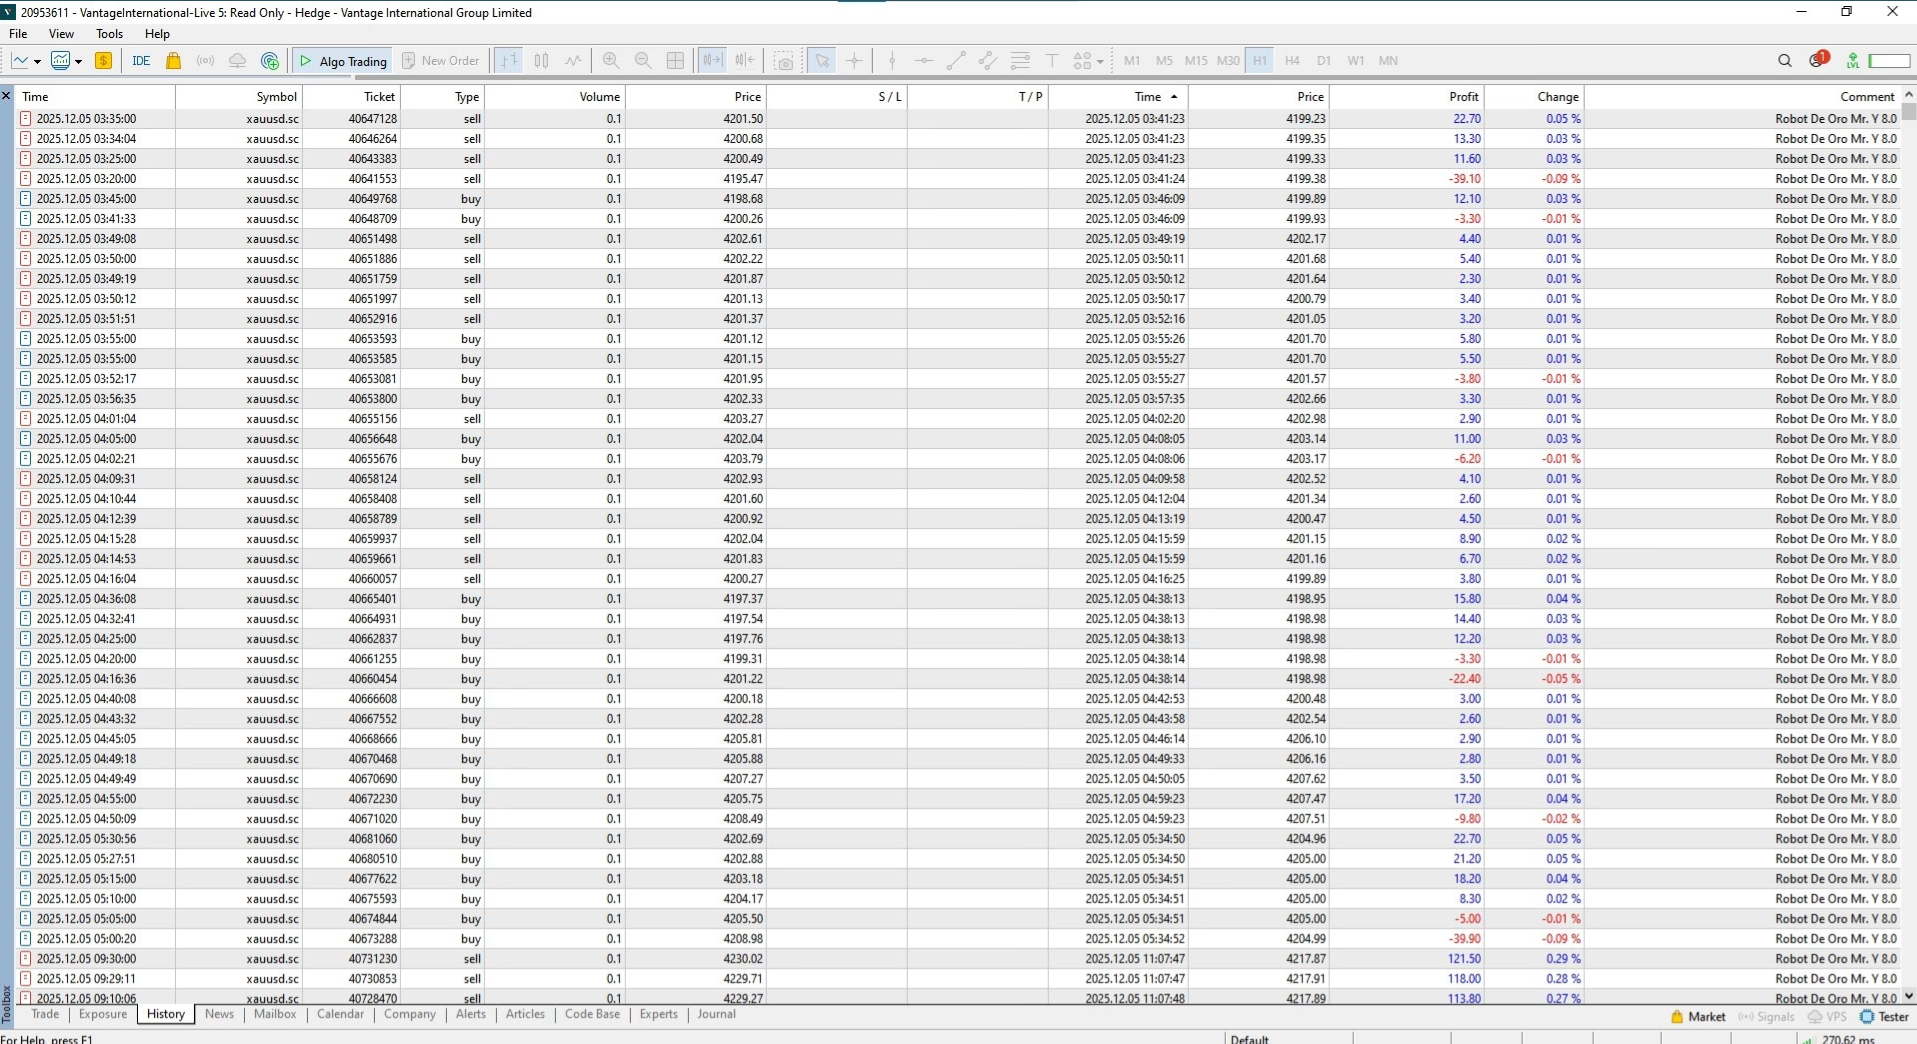Click the Signals broadcast icon in toolbar
The height and width of the screenshot is (1044, 1917).
coord(205,61)
